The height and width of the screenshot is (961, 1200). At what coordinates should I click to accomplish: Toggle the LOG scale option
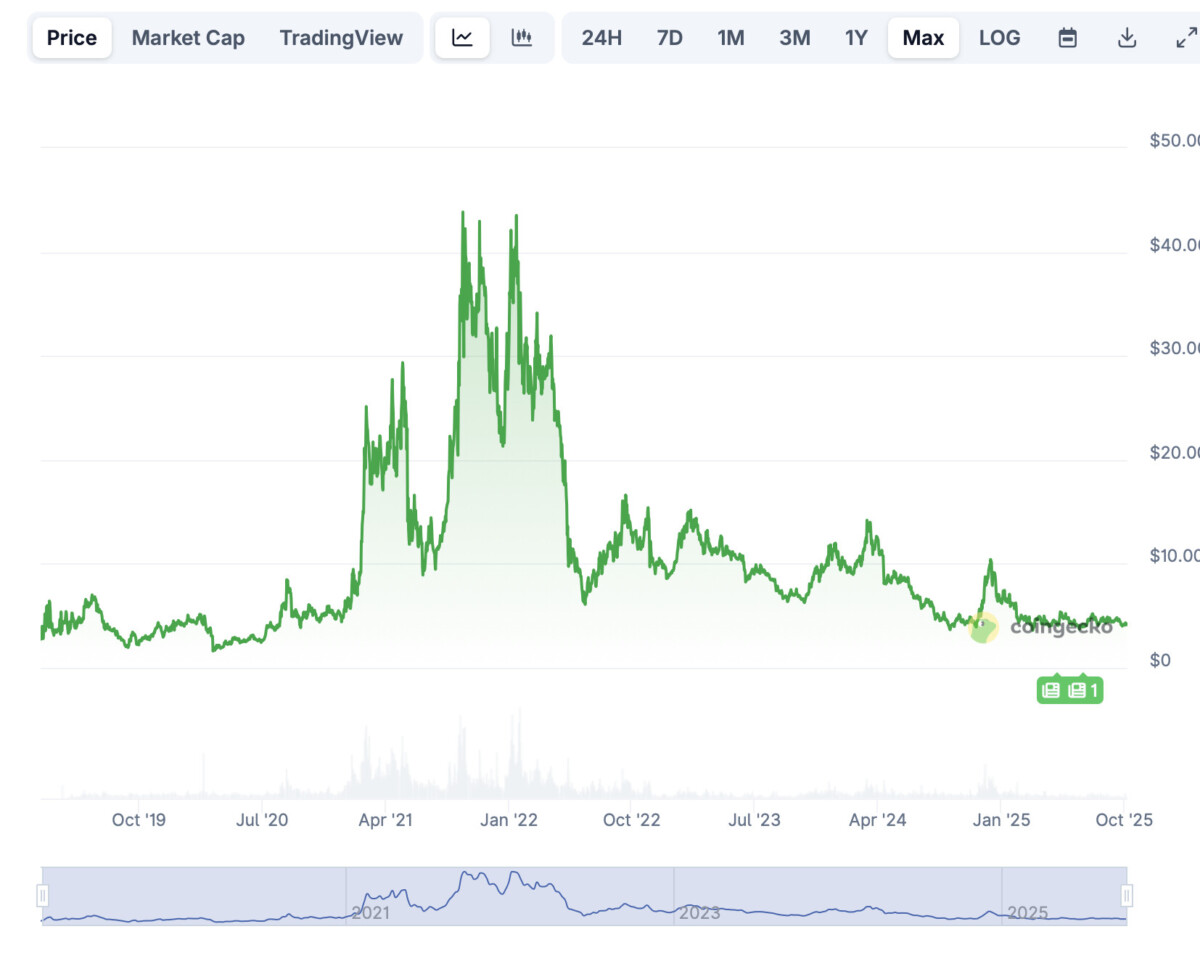pos(999,38)
